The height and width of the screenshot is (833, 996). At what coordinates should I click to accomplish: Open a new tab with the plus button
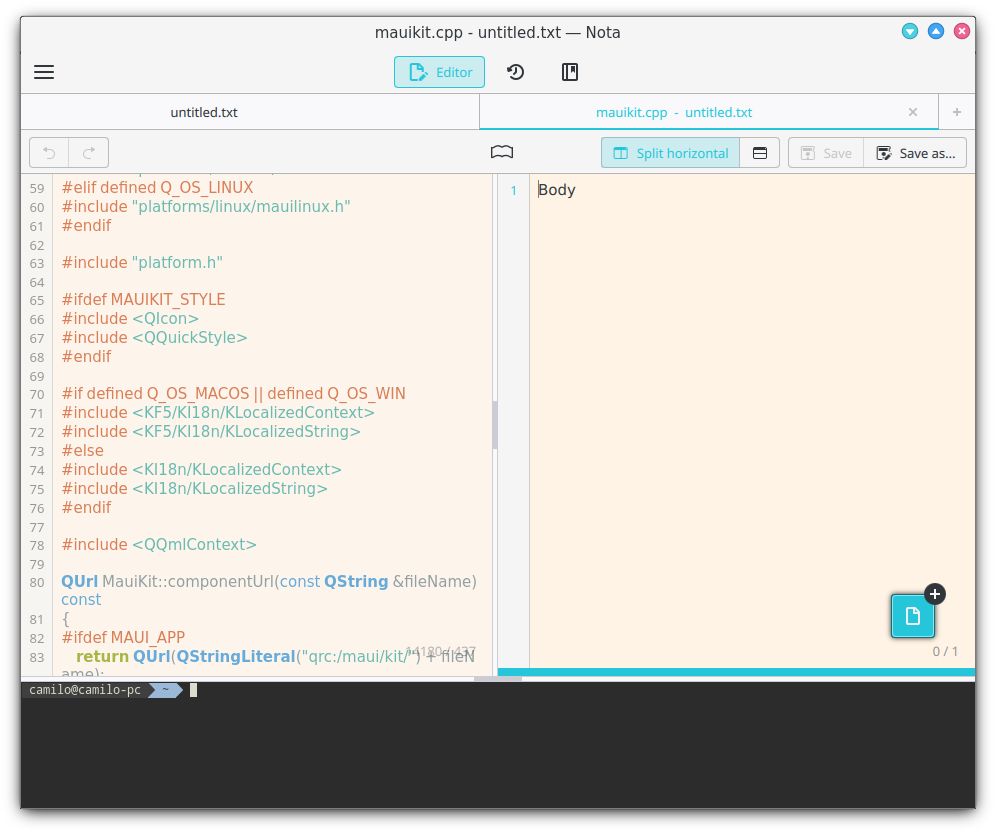(956, 112)
